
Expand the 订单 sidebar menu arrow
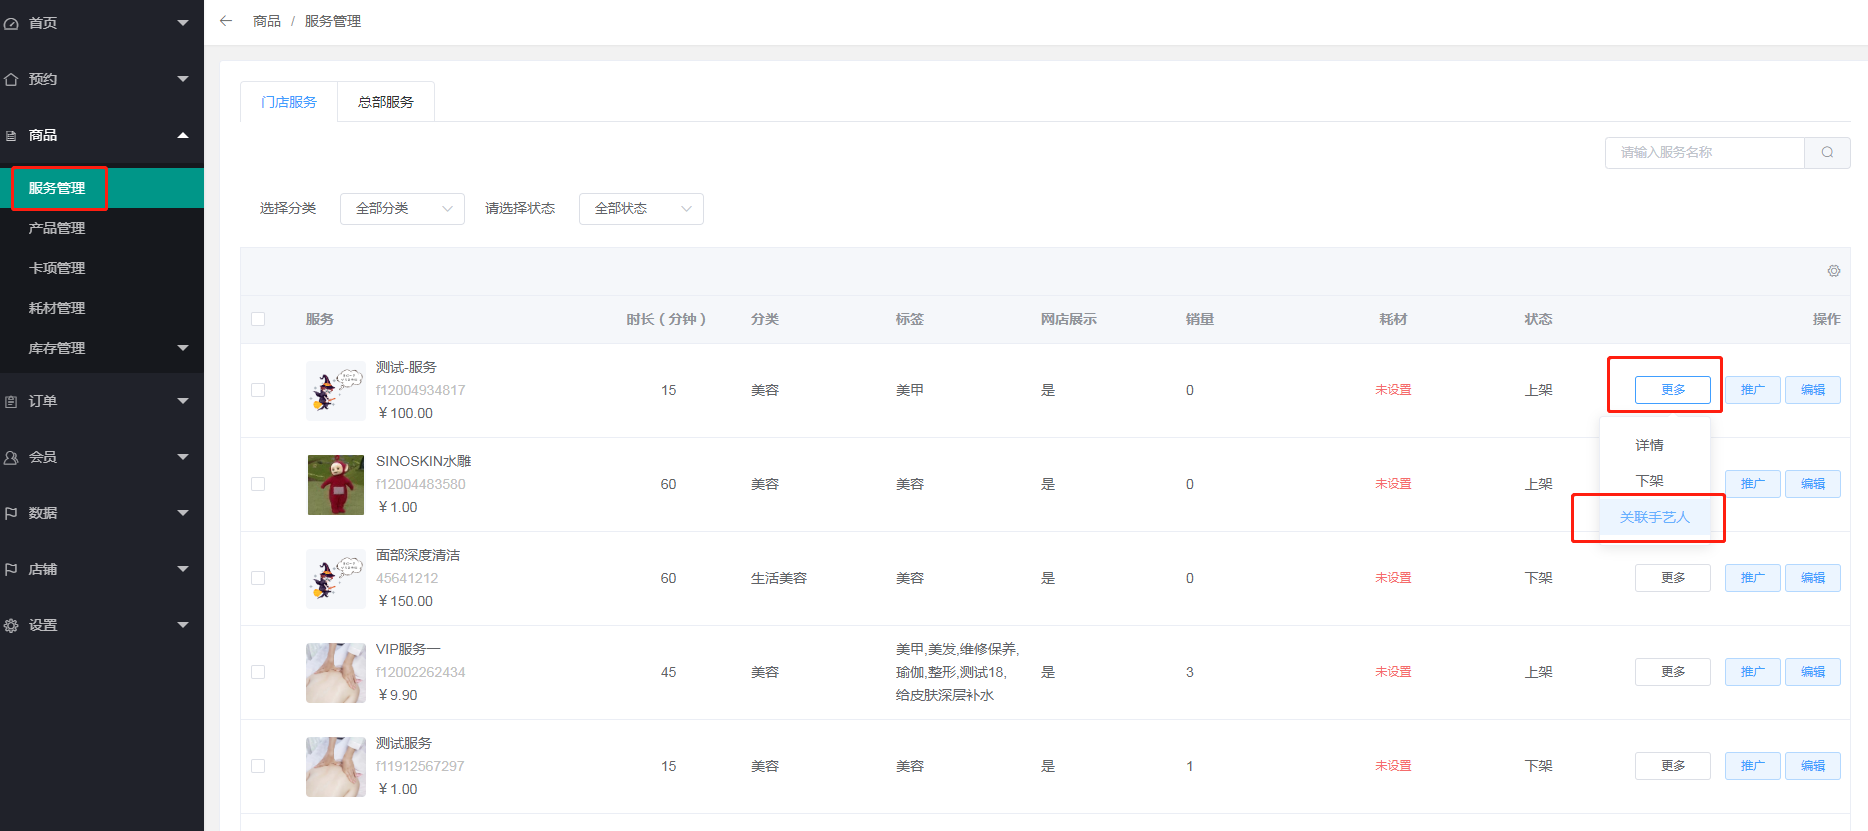click(x=183, y=401)
